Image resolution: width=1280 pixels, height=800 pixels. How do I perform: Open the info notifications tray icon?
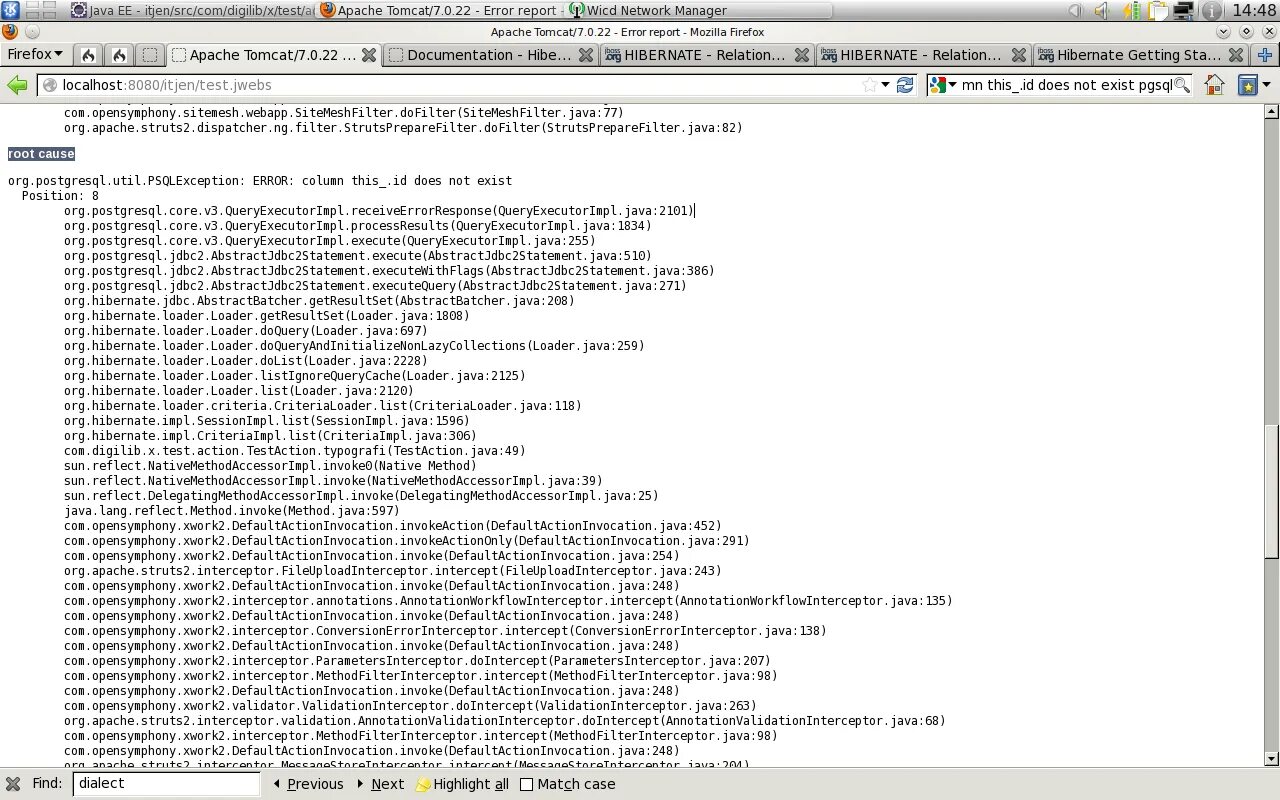pos(1210,11)
